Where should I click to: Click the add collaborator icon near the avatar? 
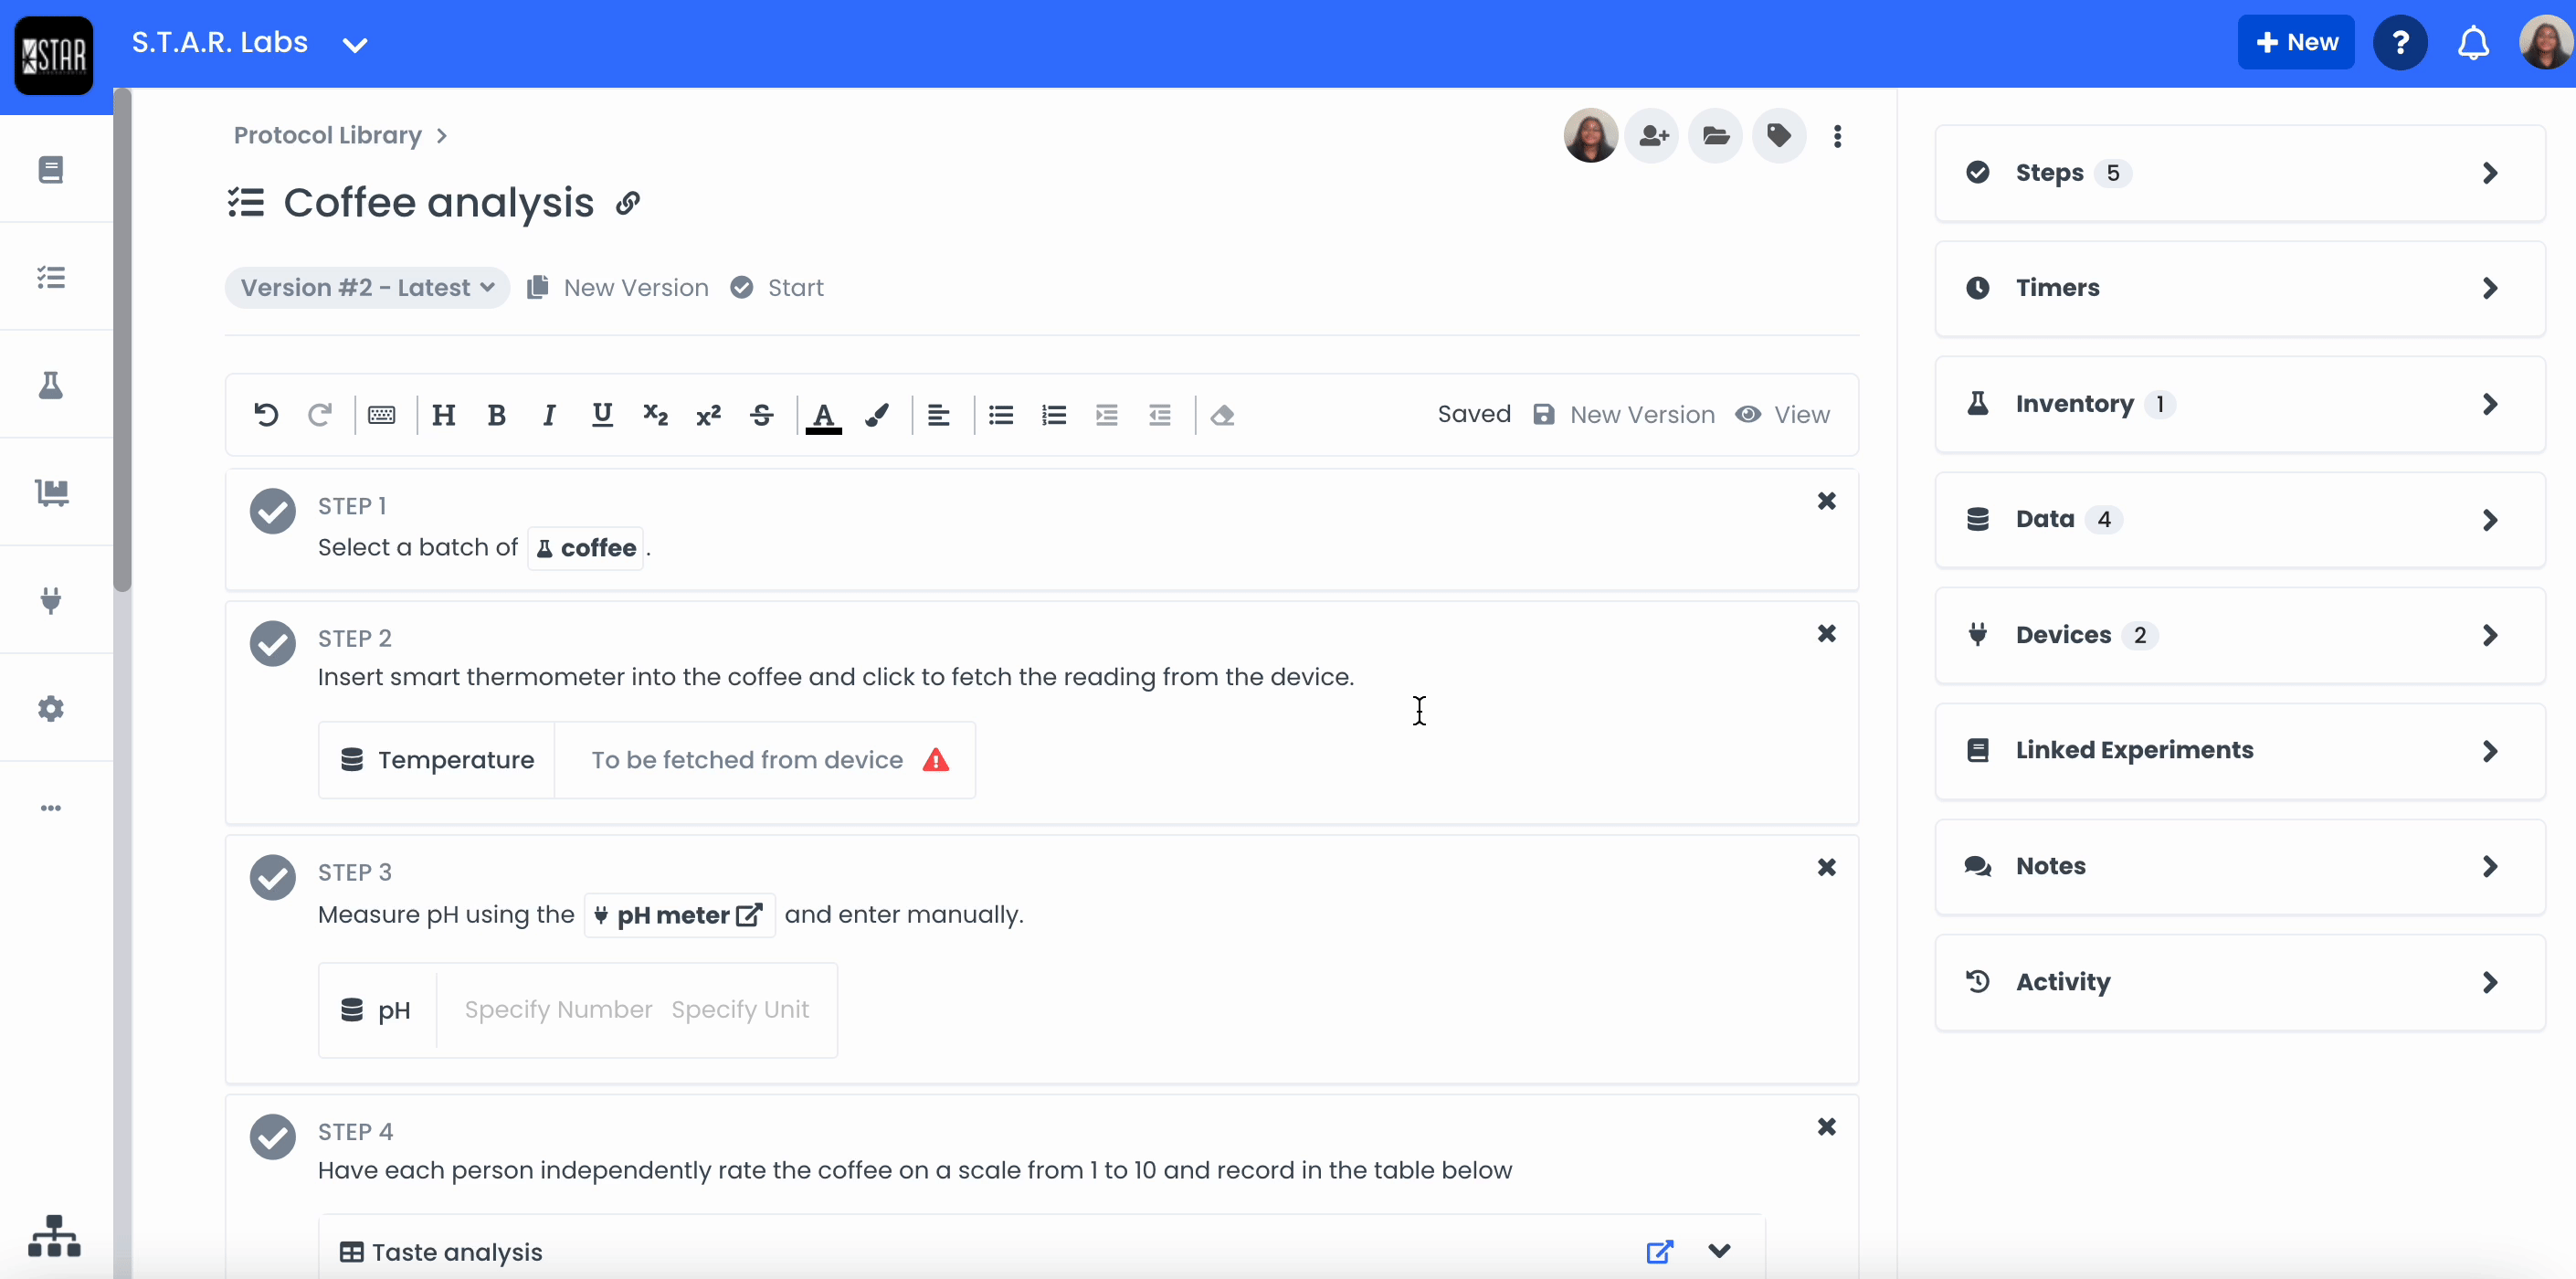coord(1652,136)
